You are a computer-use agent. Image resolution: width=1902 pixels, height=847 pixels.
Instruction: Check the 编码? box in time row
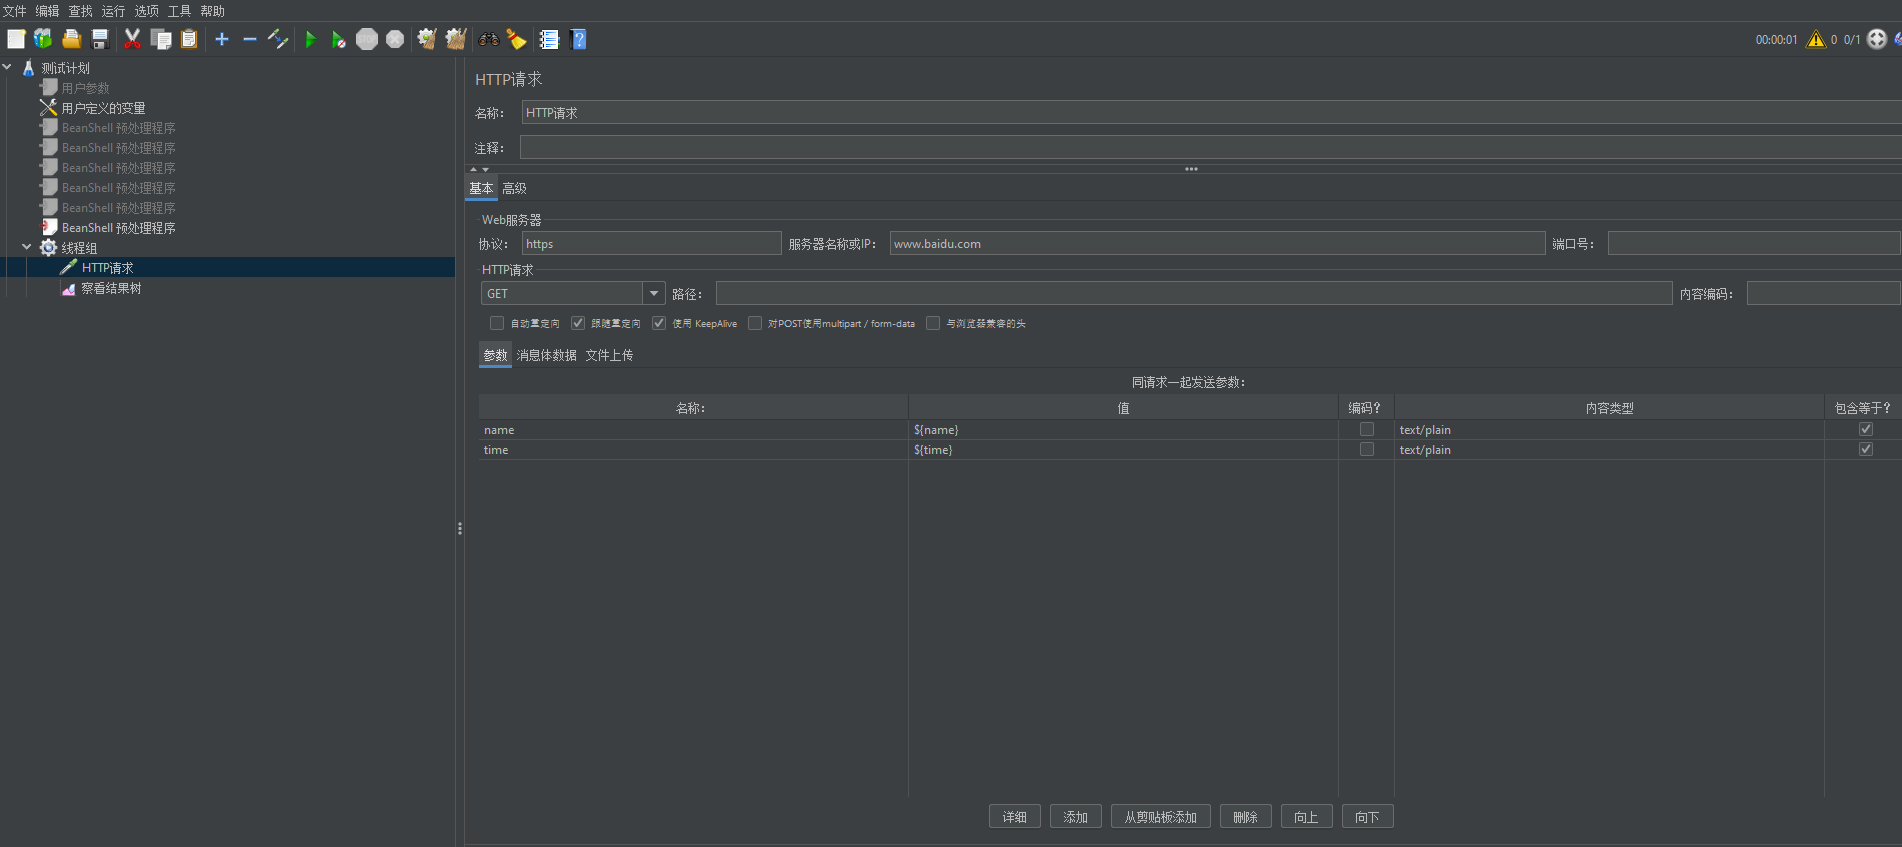1367,449
